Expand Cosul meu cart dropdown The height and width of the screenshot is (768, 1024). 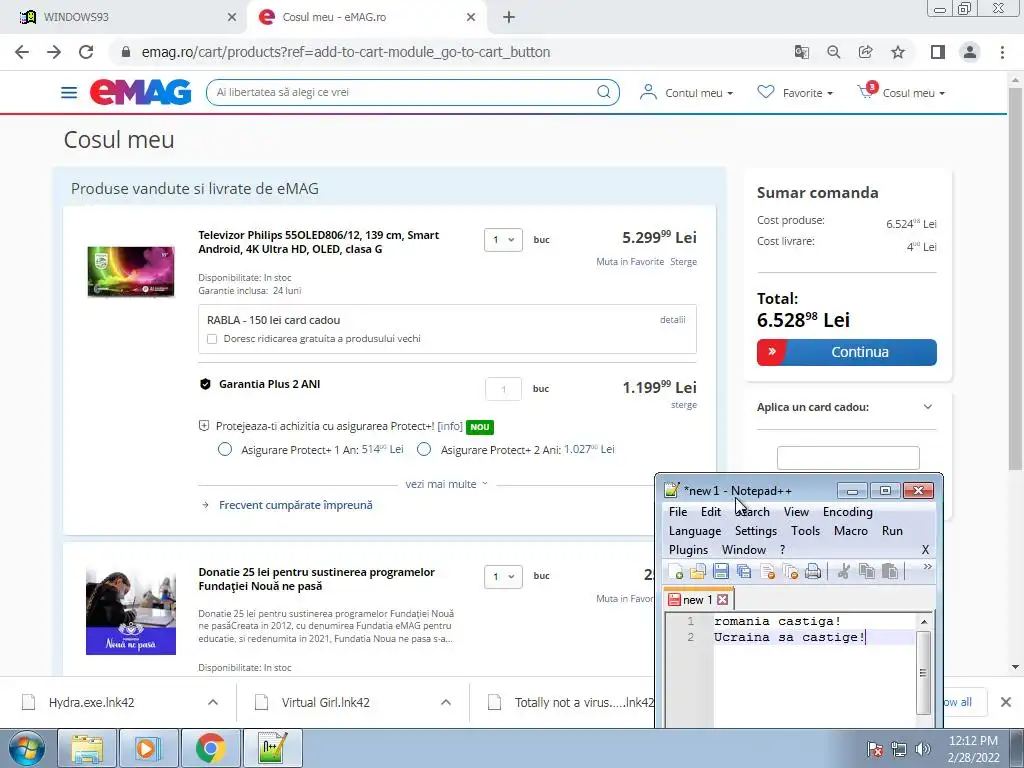point(901,93)
